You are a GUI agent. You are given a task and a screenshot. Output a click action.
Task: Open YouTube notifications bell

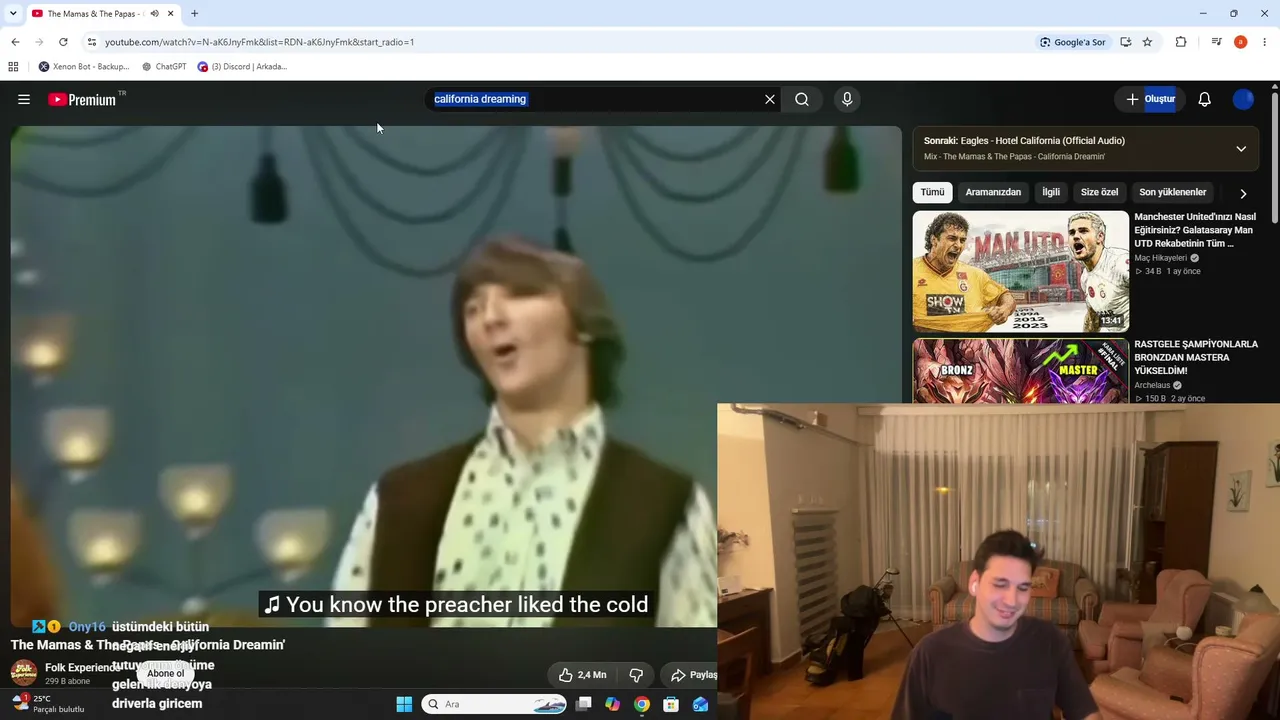[1205, 99]
